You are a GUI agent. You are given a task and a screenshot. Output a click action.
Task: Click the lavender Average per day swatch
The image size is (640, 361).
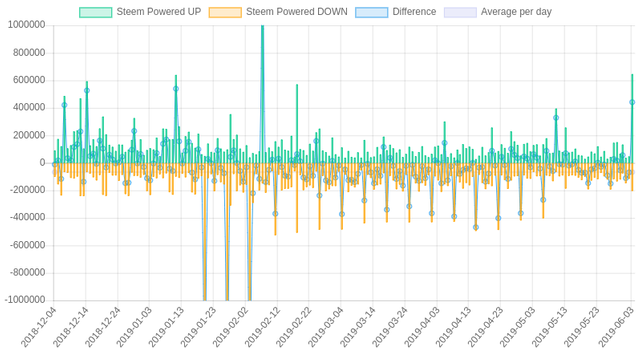click(x=460, y=12)
